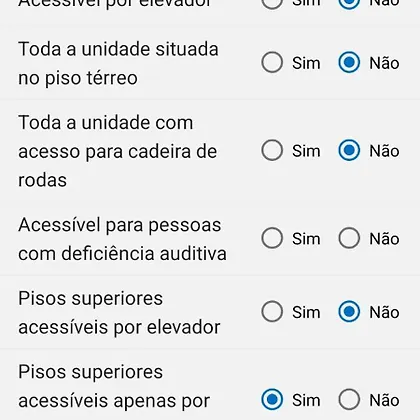
Task: Click Sim label for Pisos superiores por elevador
Action: coord(306,312)
